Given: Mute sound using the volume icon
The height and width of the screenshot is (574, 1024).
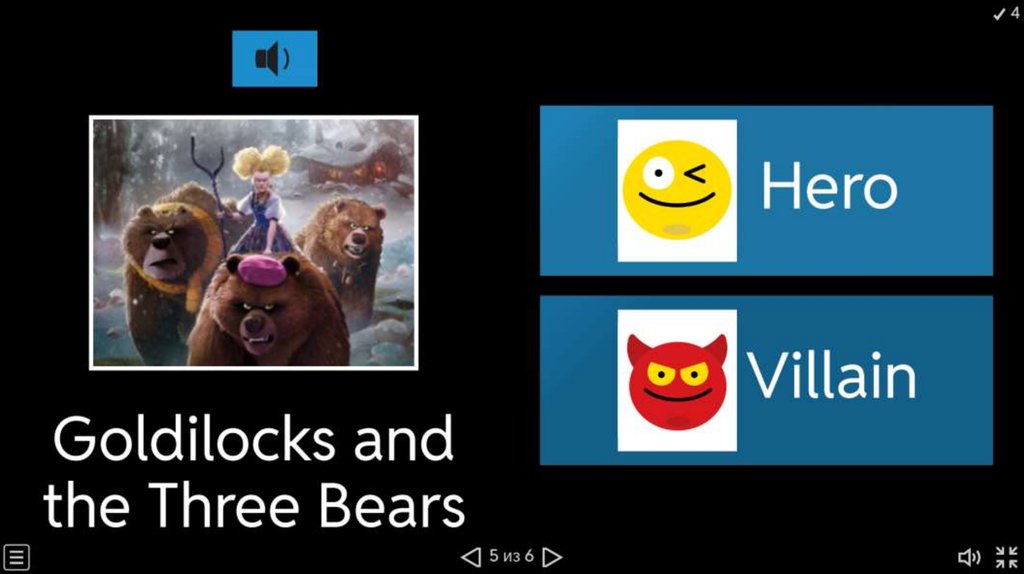Looking at the screenshot, I should pos(969,557).
